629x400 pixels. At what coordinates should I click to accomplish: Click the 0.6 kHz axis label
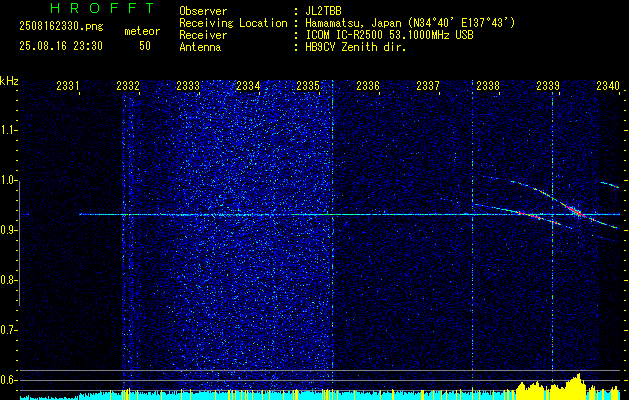click(7, 380)
